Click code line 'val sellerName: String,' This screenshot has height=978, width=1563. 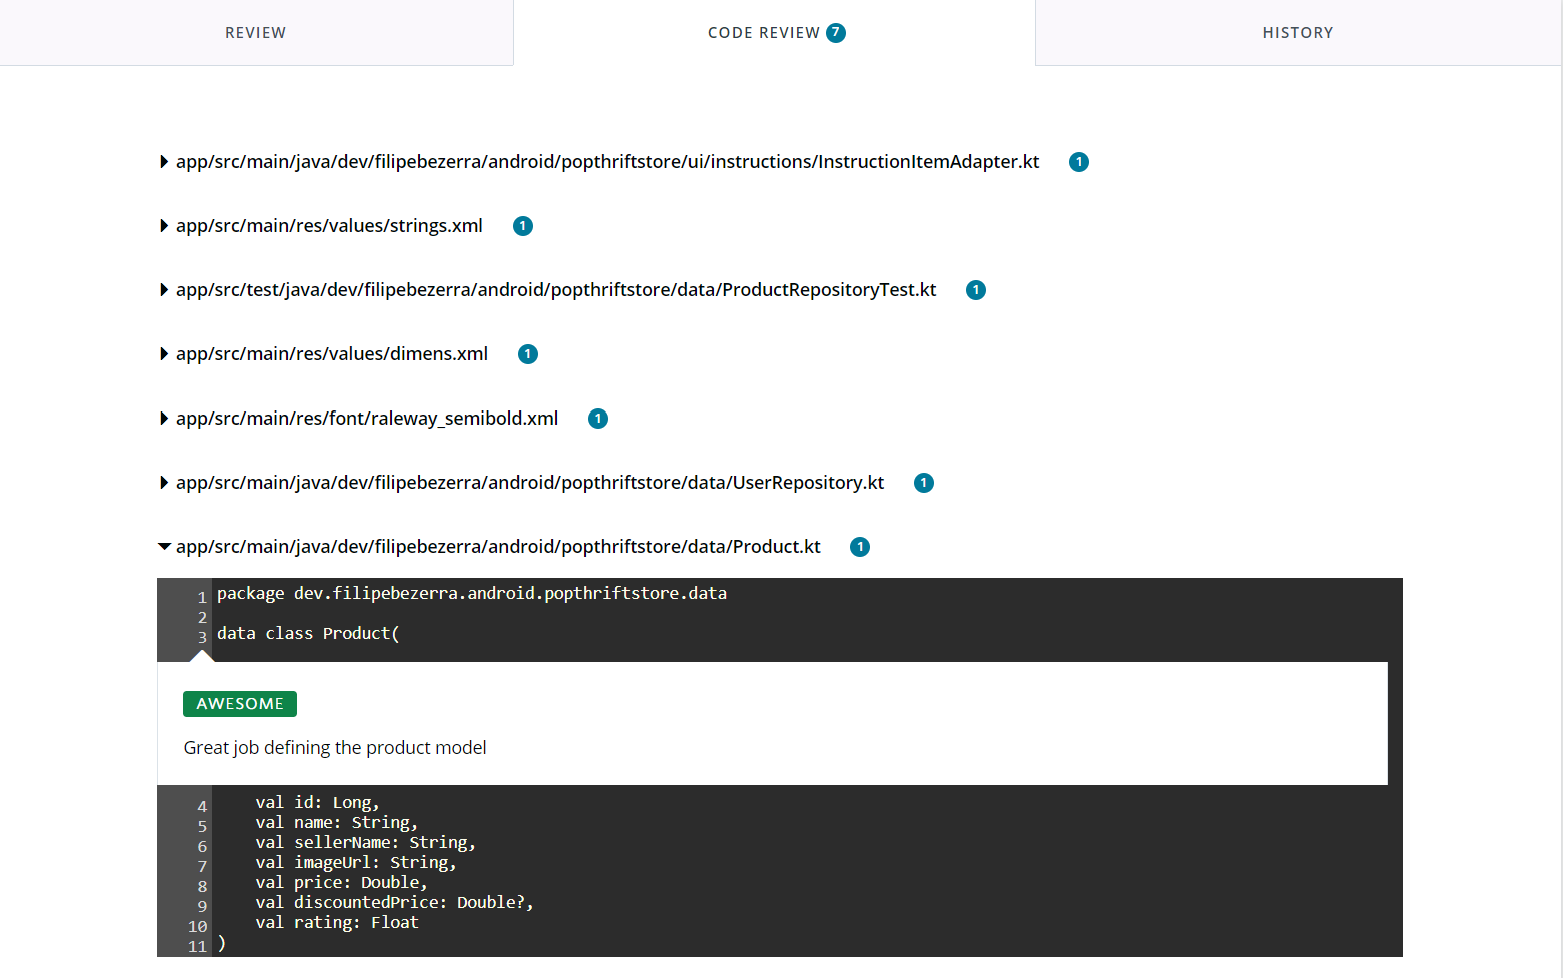coord(365,843)
